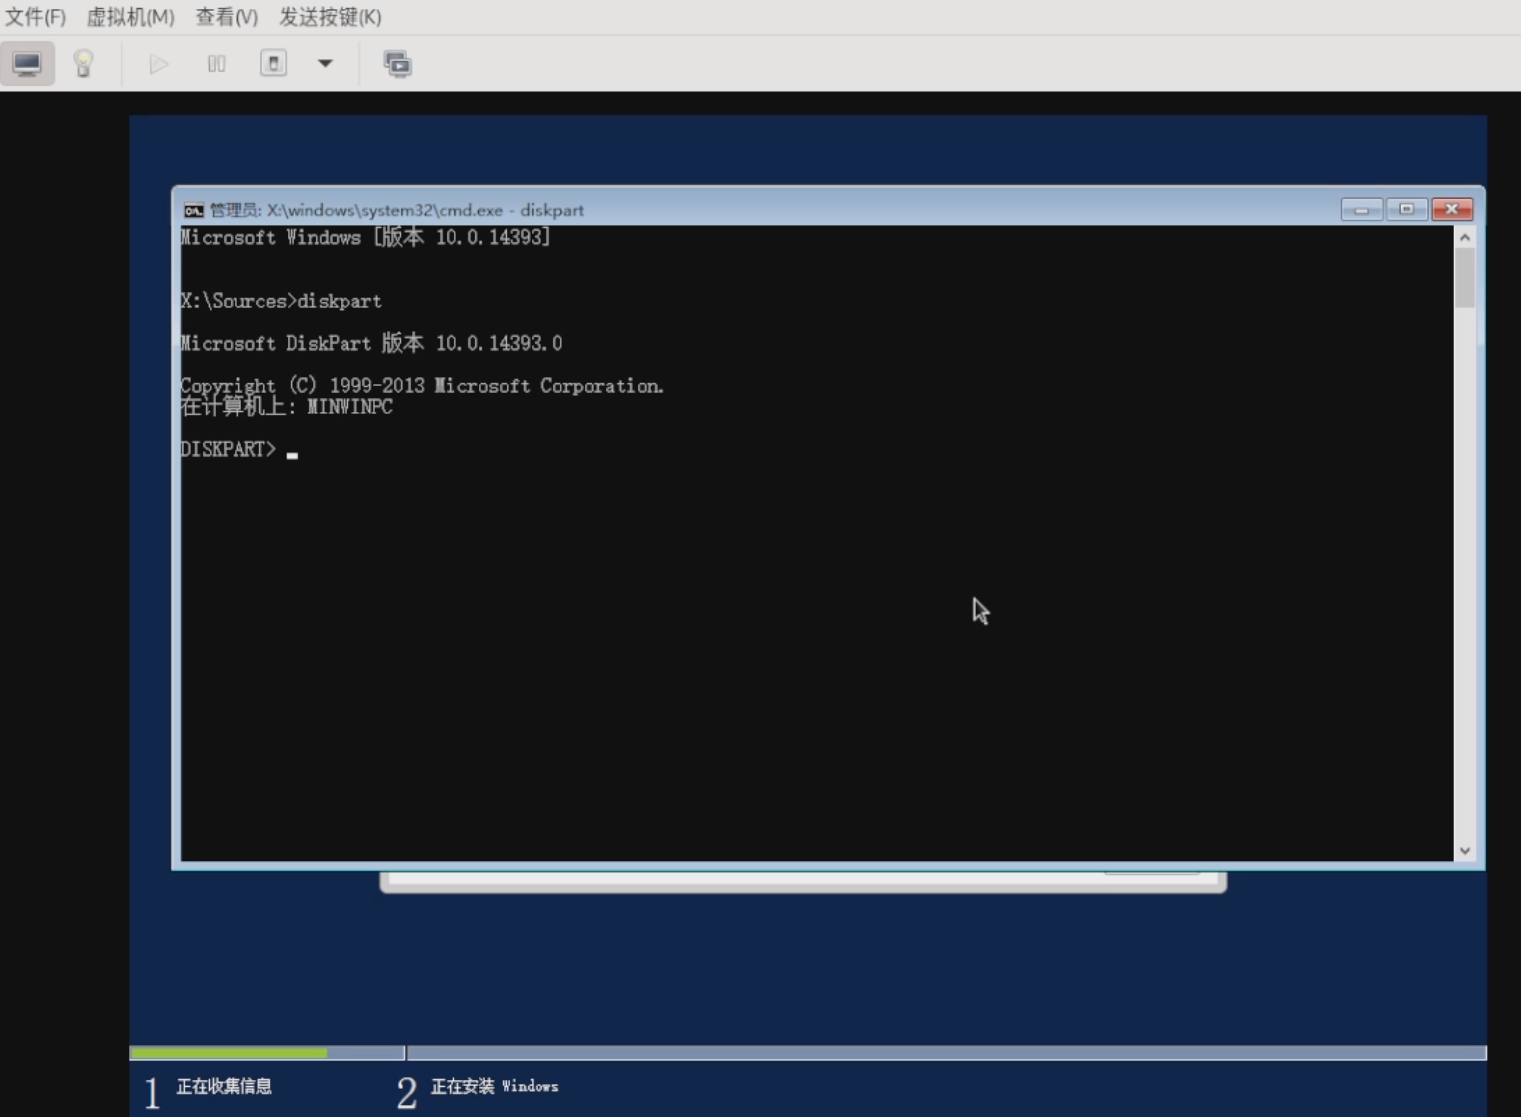
Task: Click the console vertical scrollbar thumb
Action: pos(1464,278)
